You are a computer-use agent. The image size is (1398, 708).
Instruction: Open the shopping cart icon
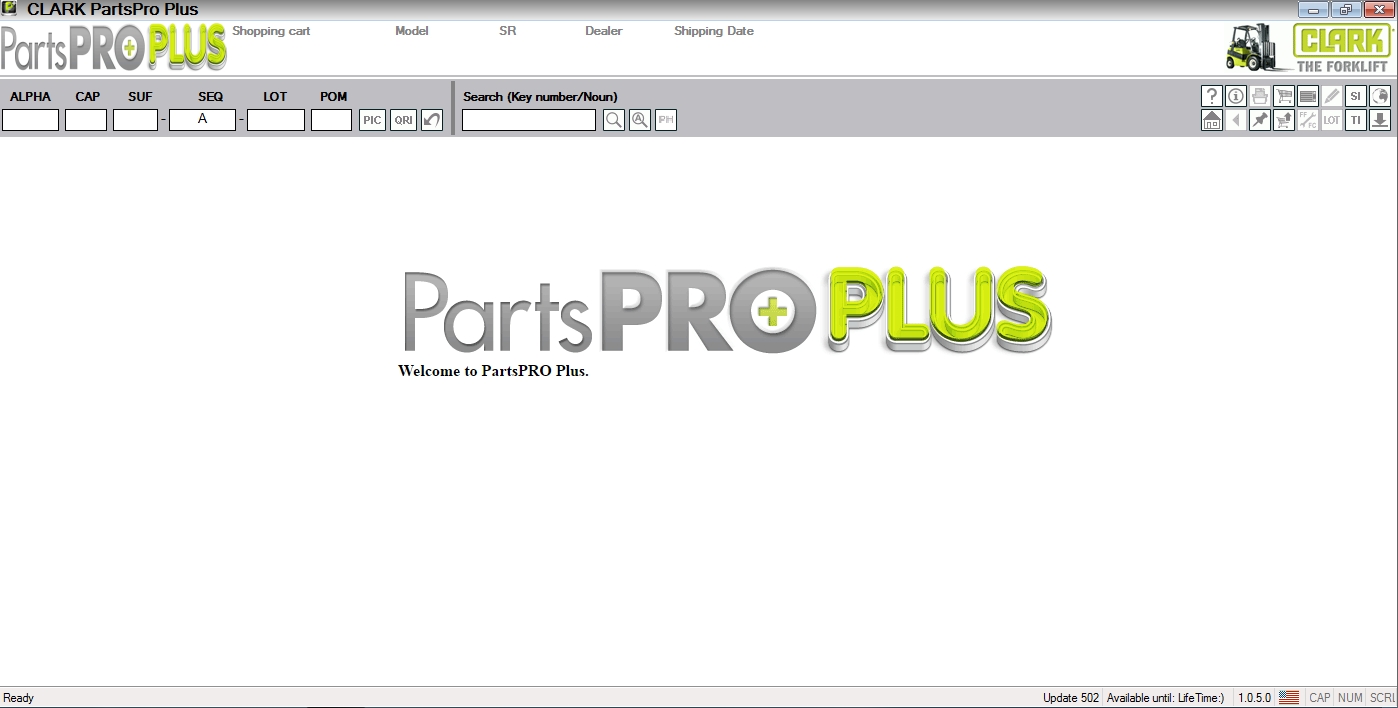click(x=1284, y=96)
